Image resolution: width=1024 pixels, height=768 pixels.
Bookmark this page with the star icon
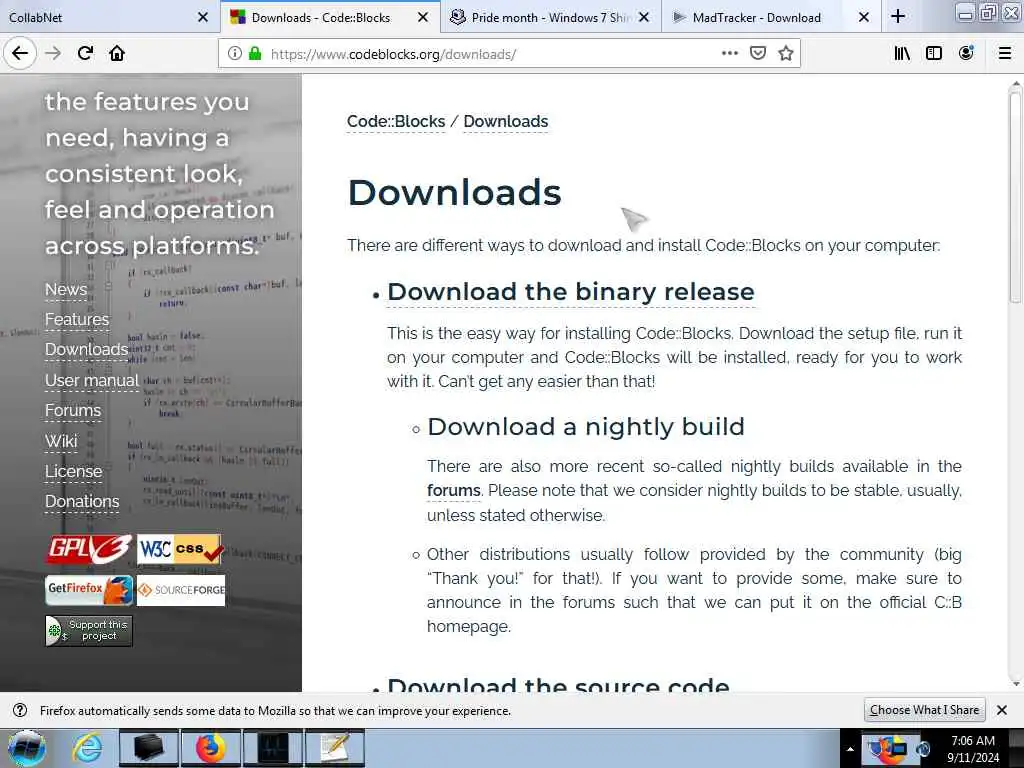pyautogui.click(x=786, y=53)
